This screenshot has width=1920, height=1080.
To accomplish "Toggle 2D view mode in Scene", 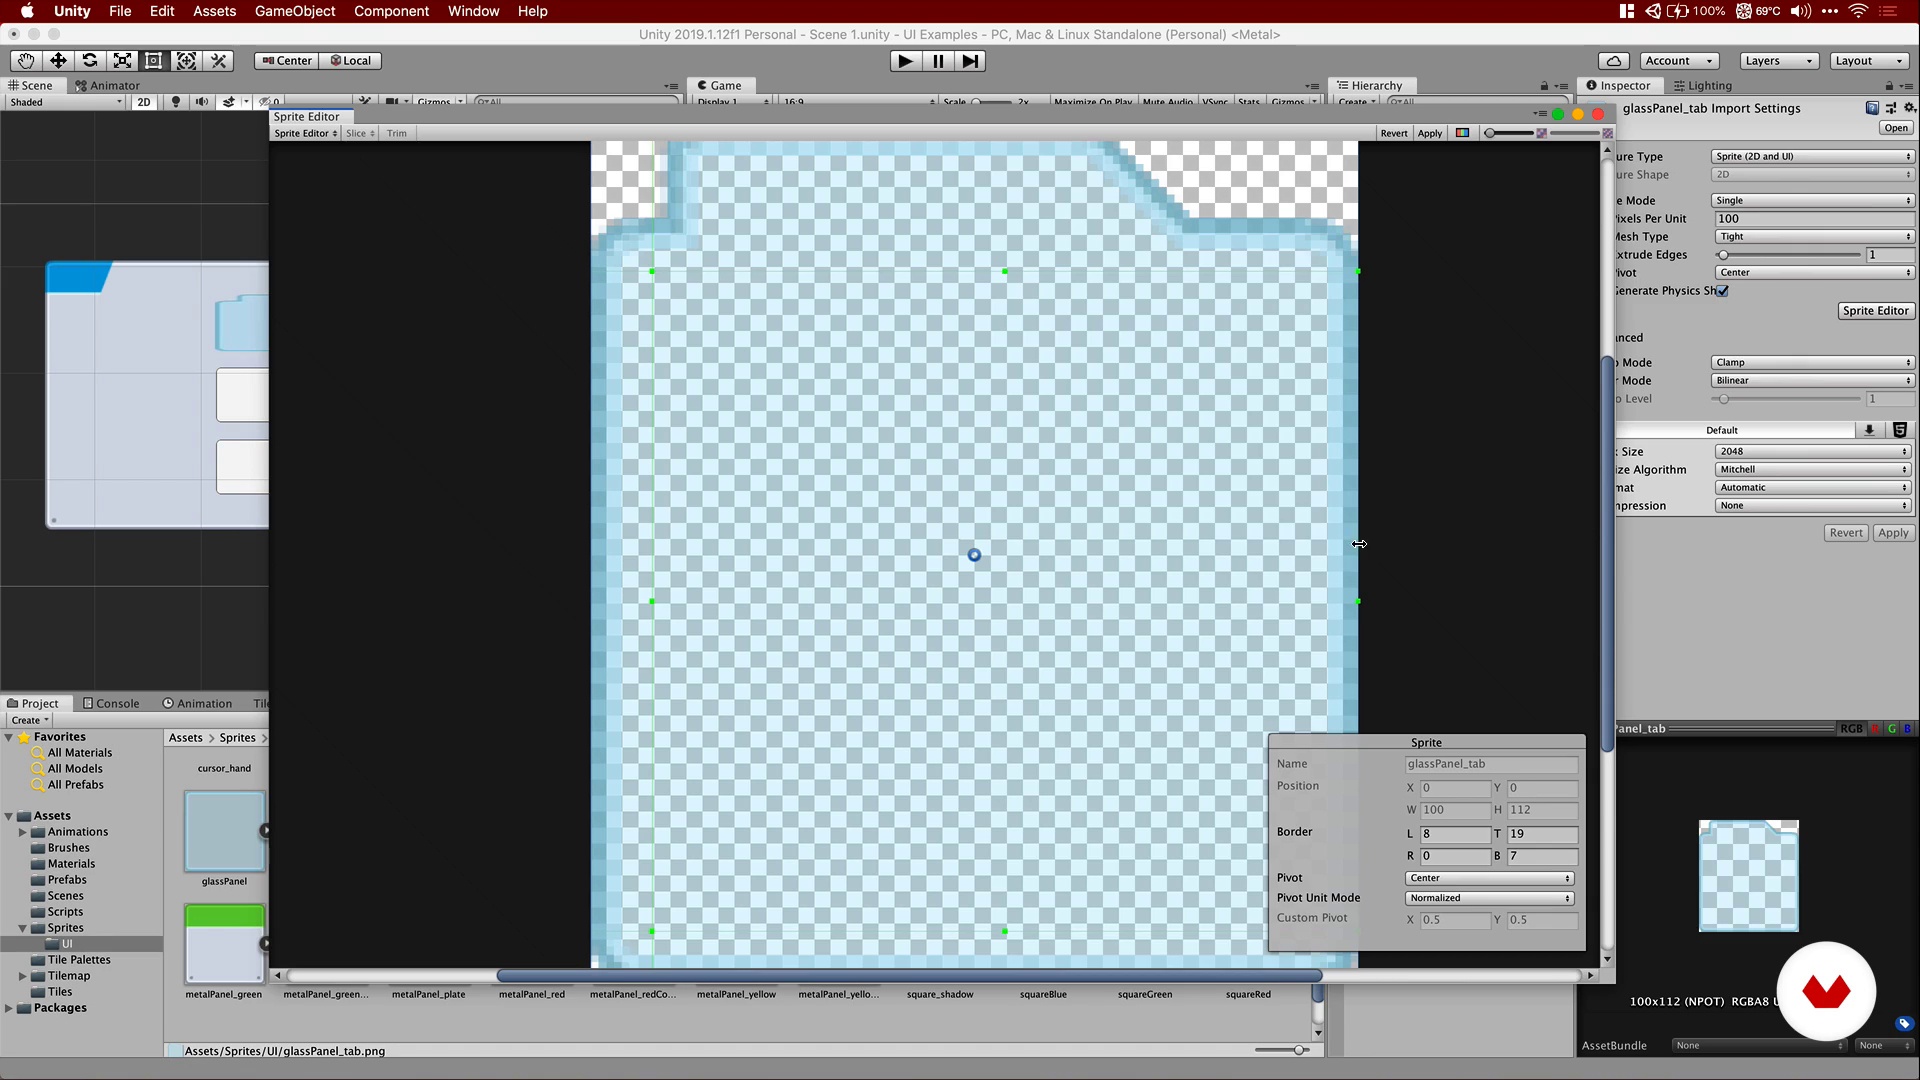I will (x=144, y=102).
